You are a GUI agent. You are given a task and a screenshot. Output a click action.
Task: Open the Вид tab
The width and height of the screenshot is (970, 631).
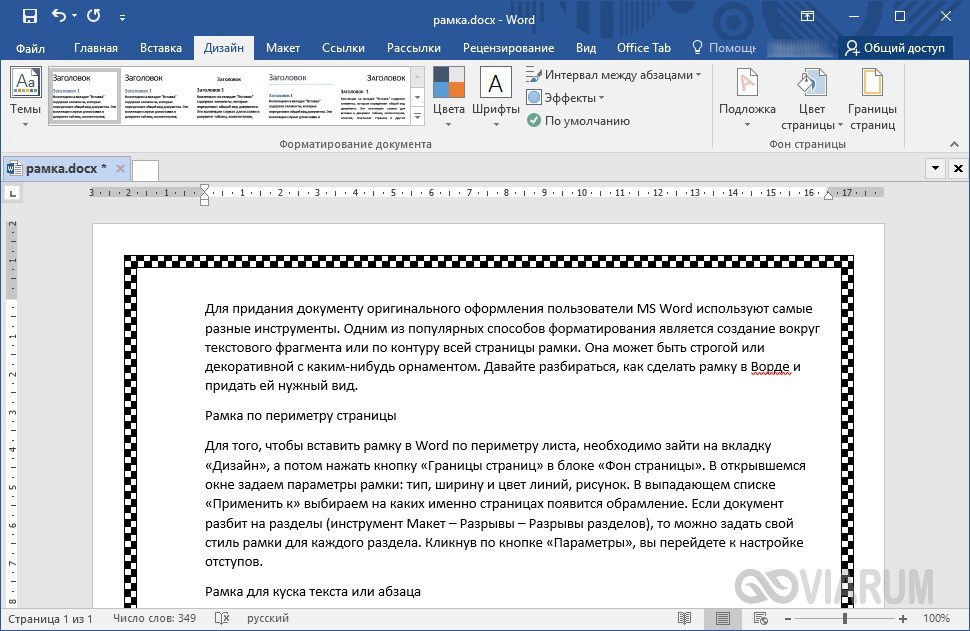point(586,48)
